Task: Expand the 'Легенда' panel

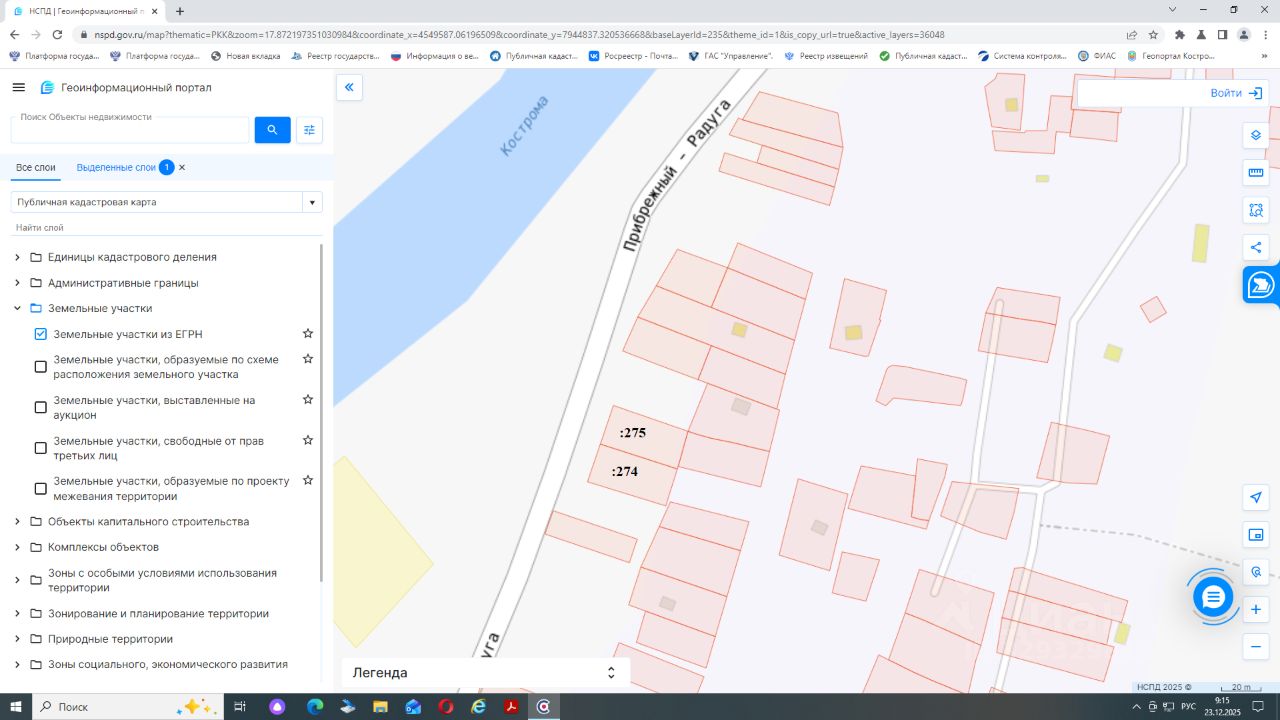Action: 486,673
